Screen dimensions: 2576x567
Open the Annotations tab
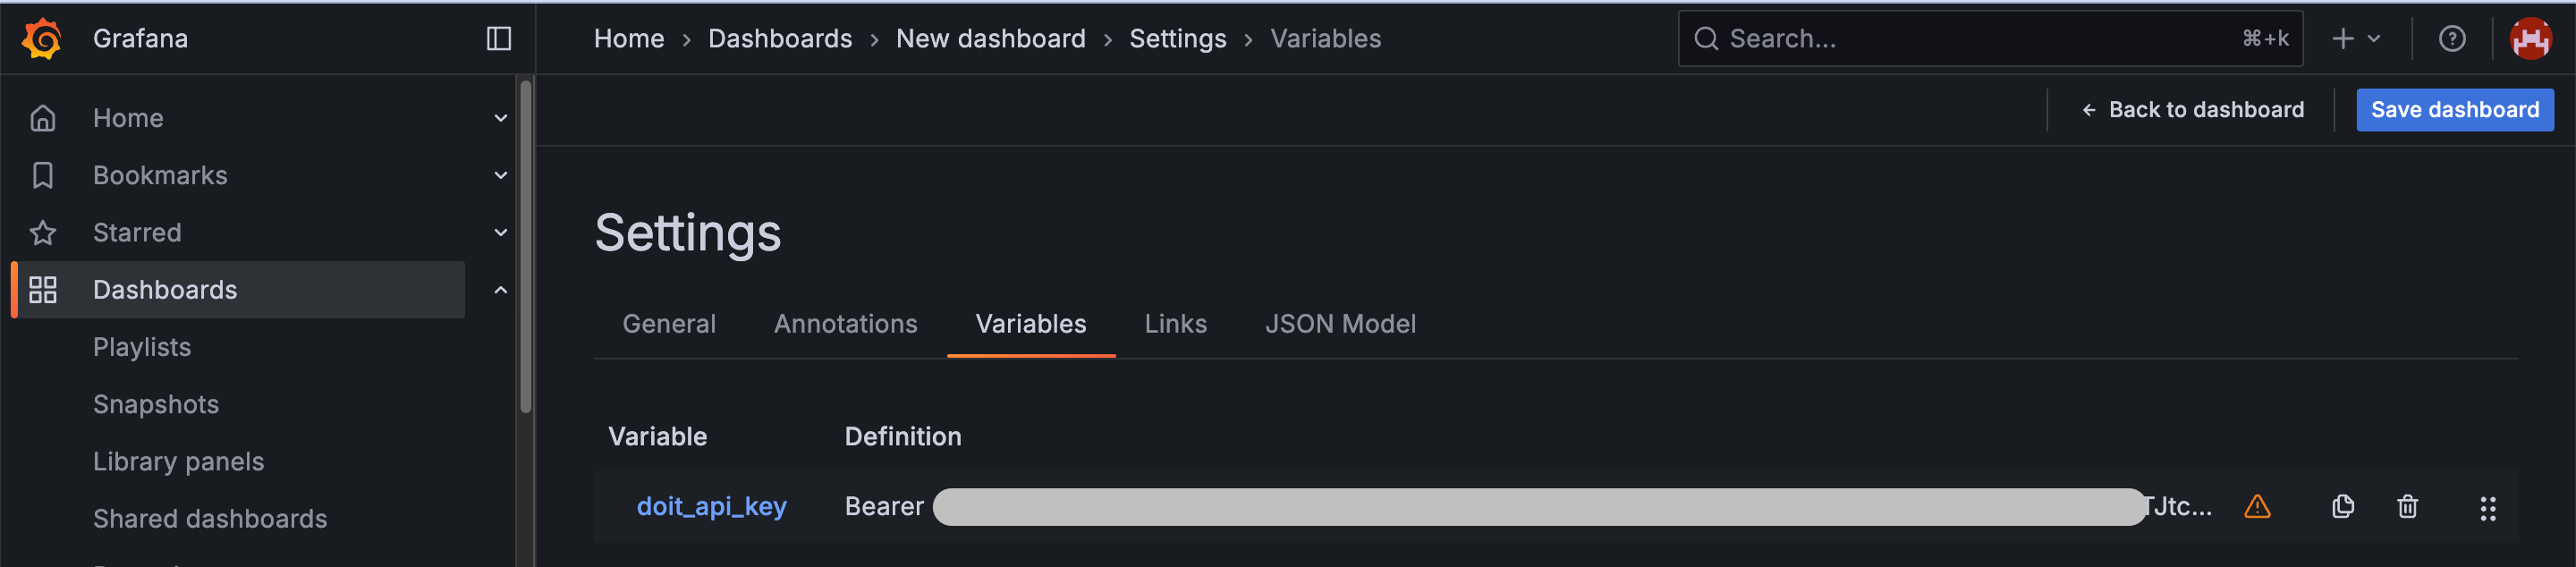click(x=846, y=323)
